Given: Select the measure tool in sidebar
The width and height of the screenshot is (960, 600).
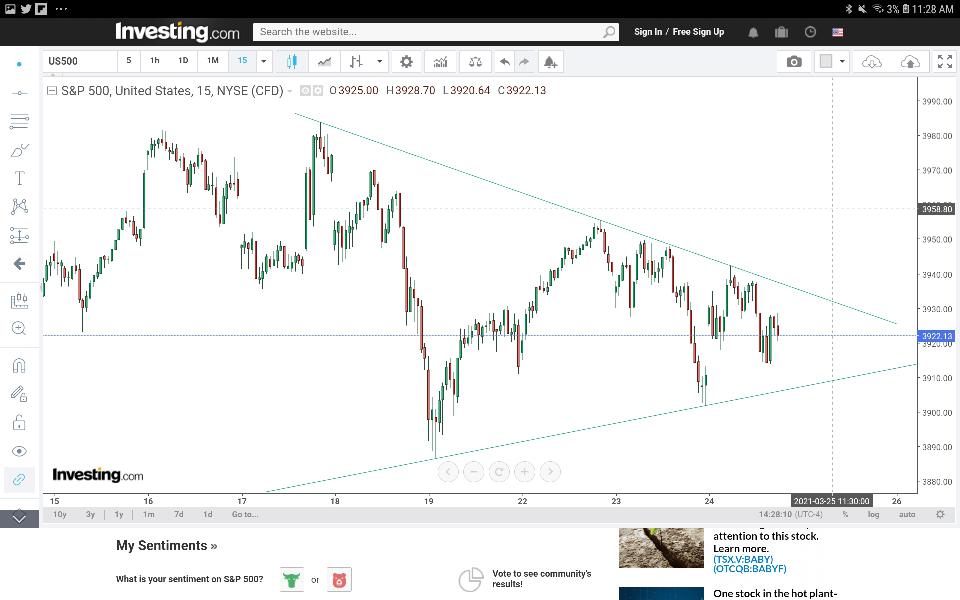Looking at the screenshot, I should point(19,301).
